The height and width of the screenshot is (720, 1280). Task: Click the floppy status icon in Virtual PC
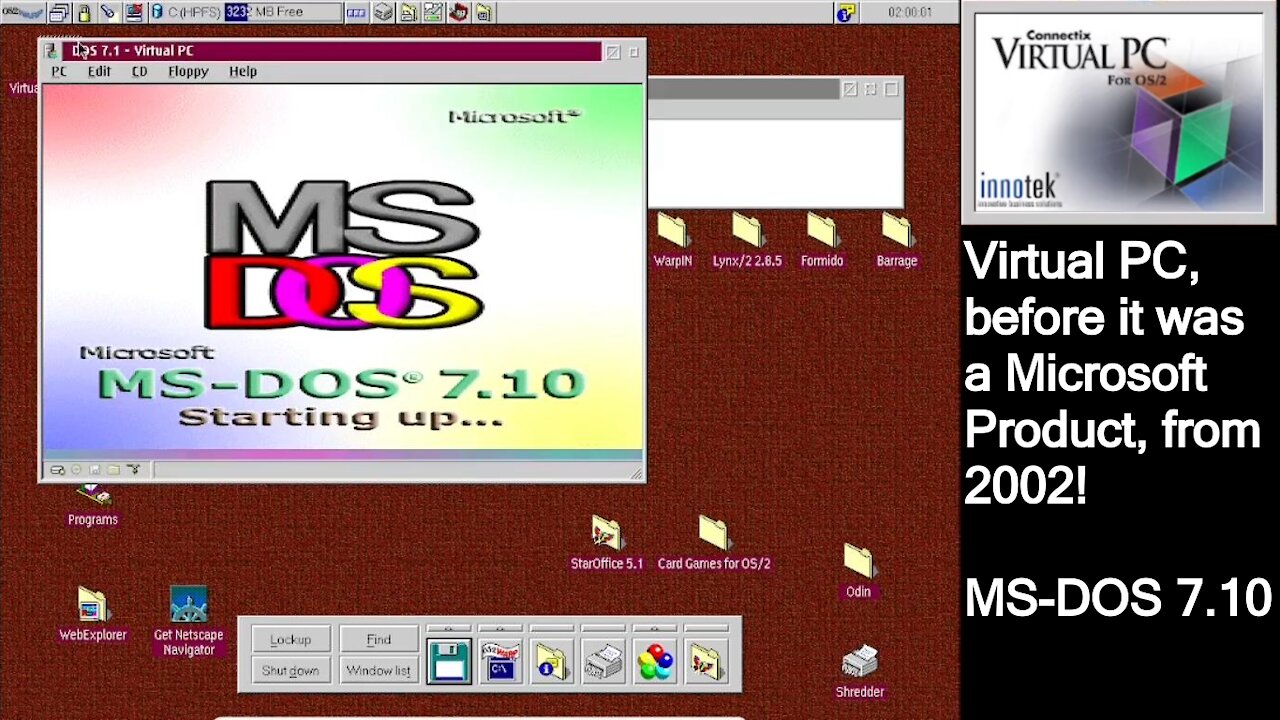pos(95,470)
